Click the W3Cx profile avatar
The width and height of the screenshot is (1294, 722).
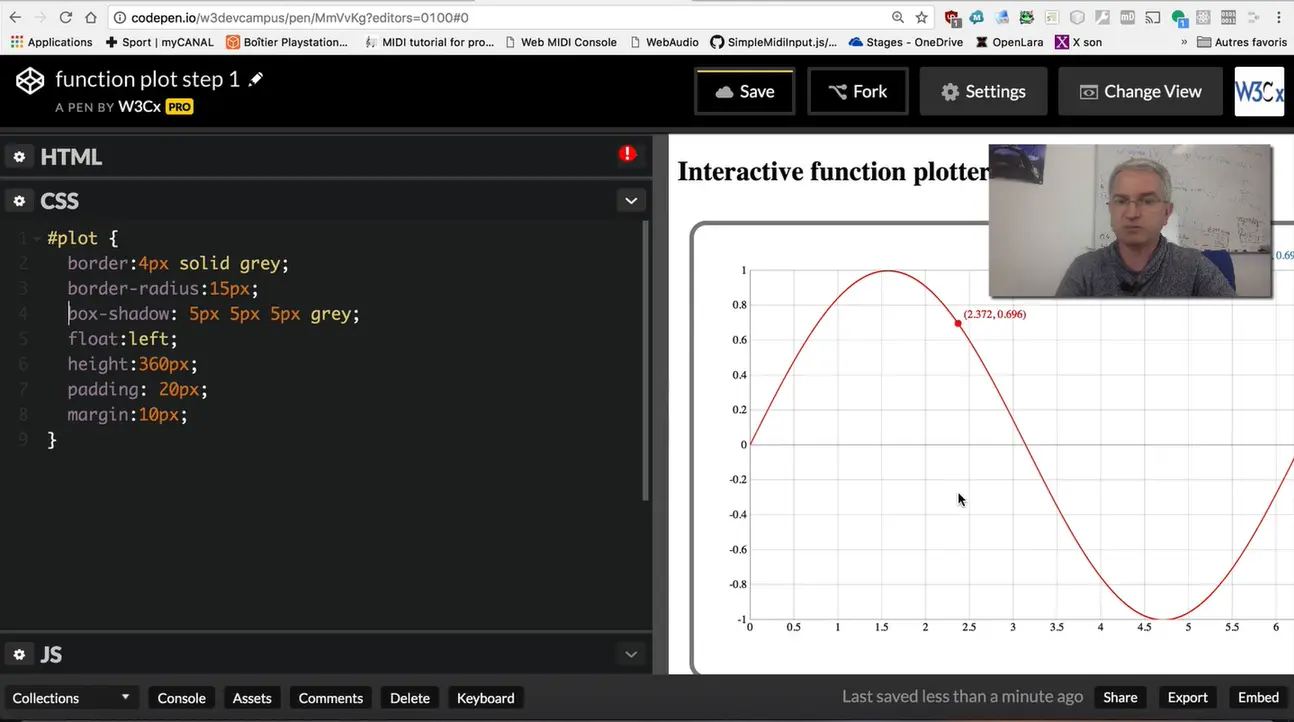(x=1259, y=92)
